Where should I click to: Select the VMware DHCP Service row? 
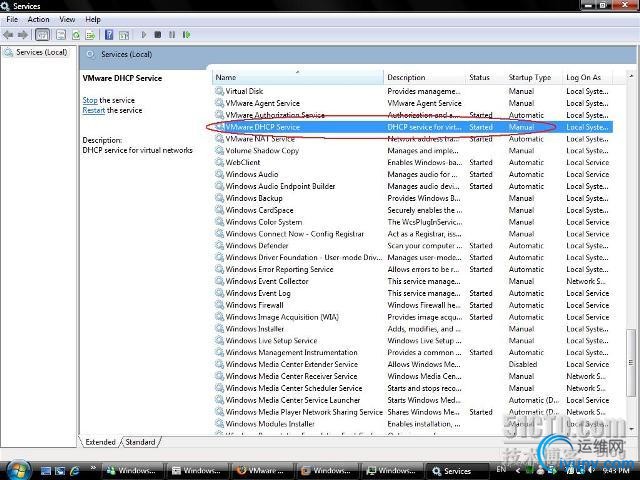point(413,127)
